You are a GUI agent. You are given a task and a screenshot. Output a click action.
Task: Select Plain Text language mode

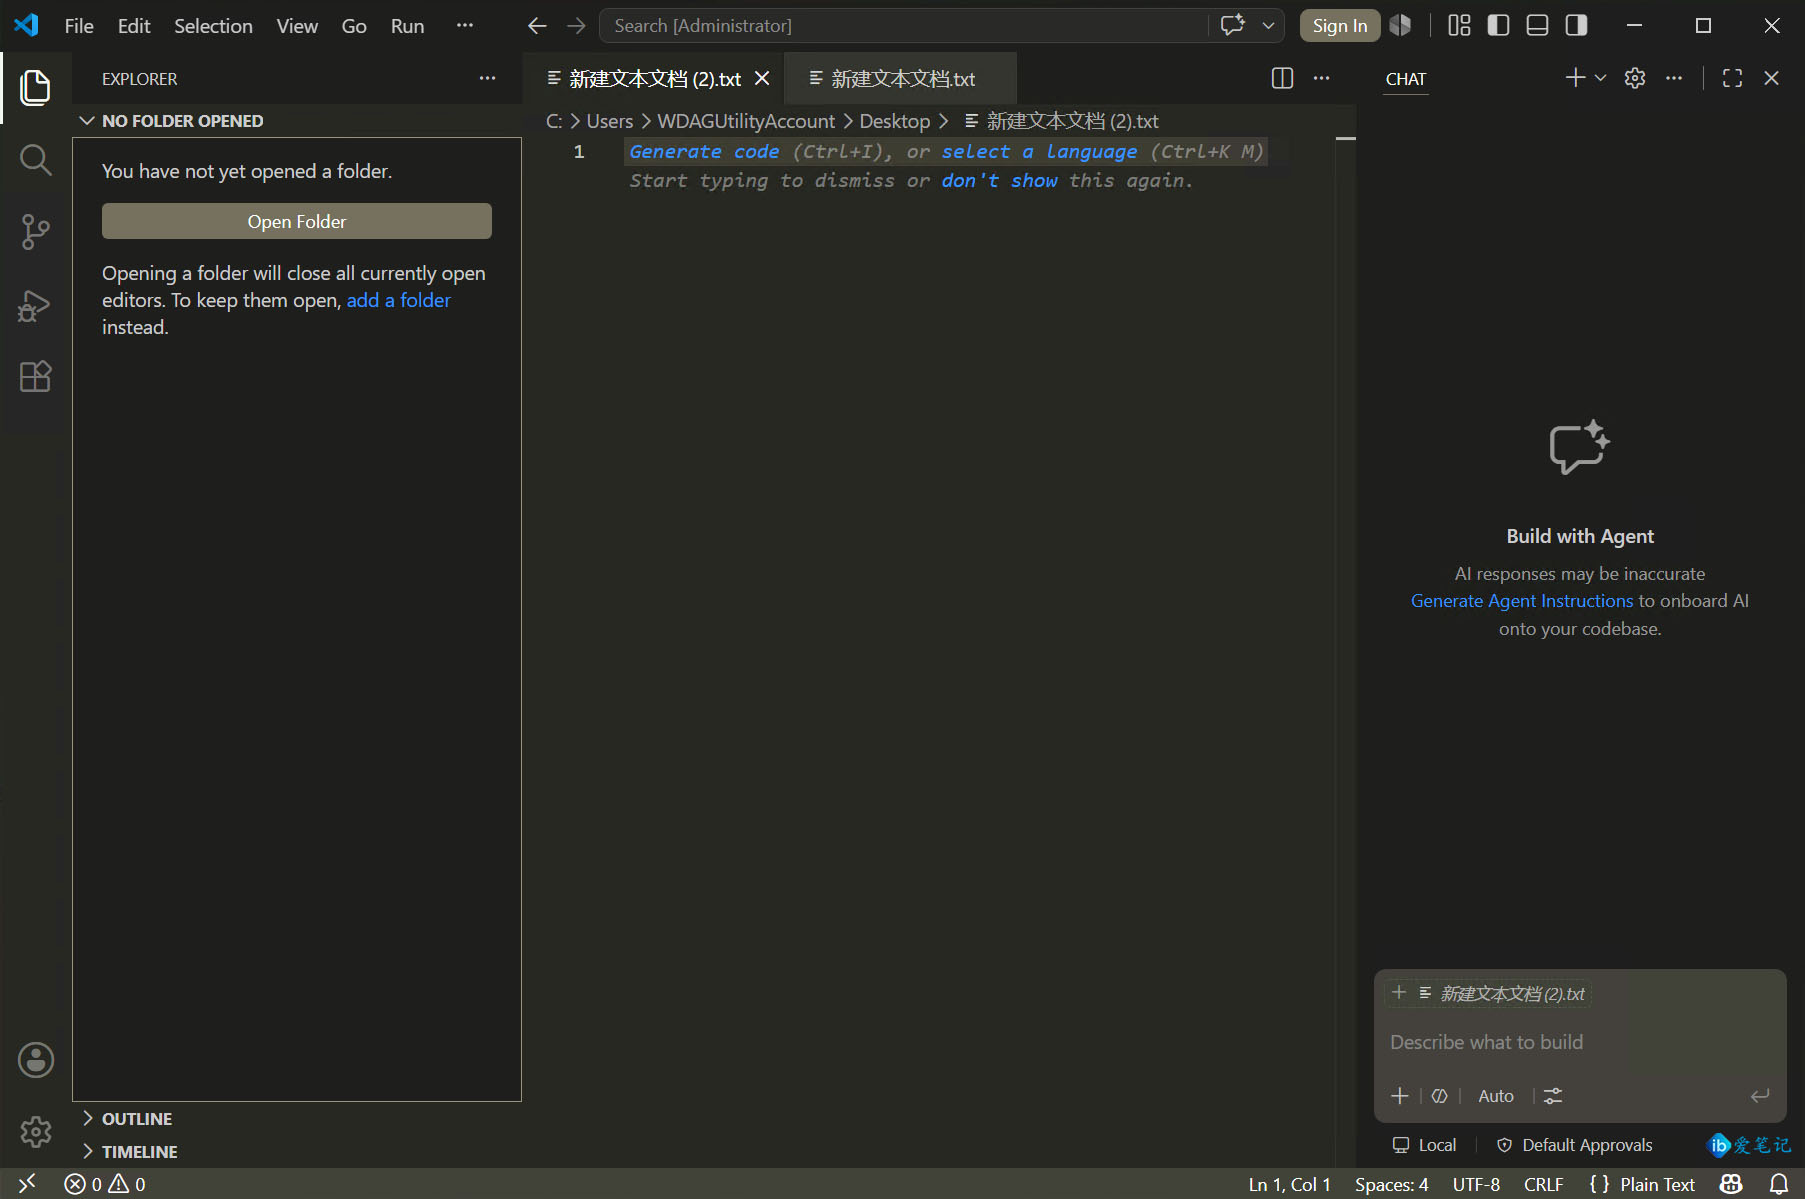pyautogui.click(x=1657, y=1184)
